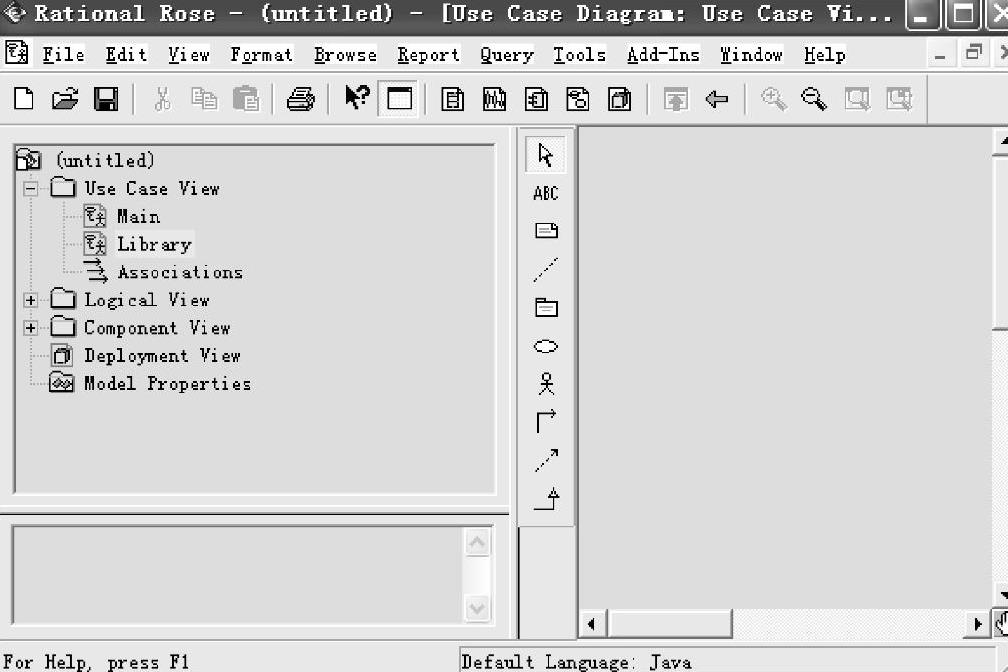Open the Edit menu
The image size is (1008, 672).
126,55
